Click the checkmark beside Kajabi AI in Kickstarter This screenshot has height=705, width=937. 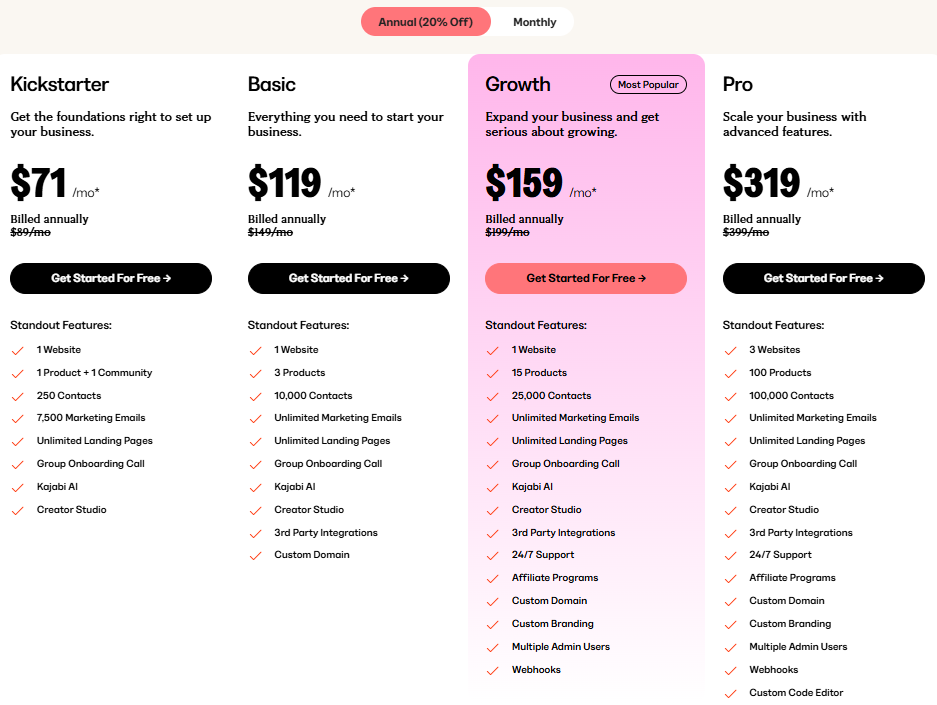pyautogui.click(x=17, y=487)
